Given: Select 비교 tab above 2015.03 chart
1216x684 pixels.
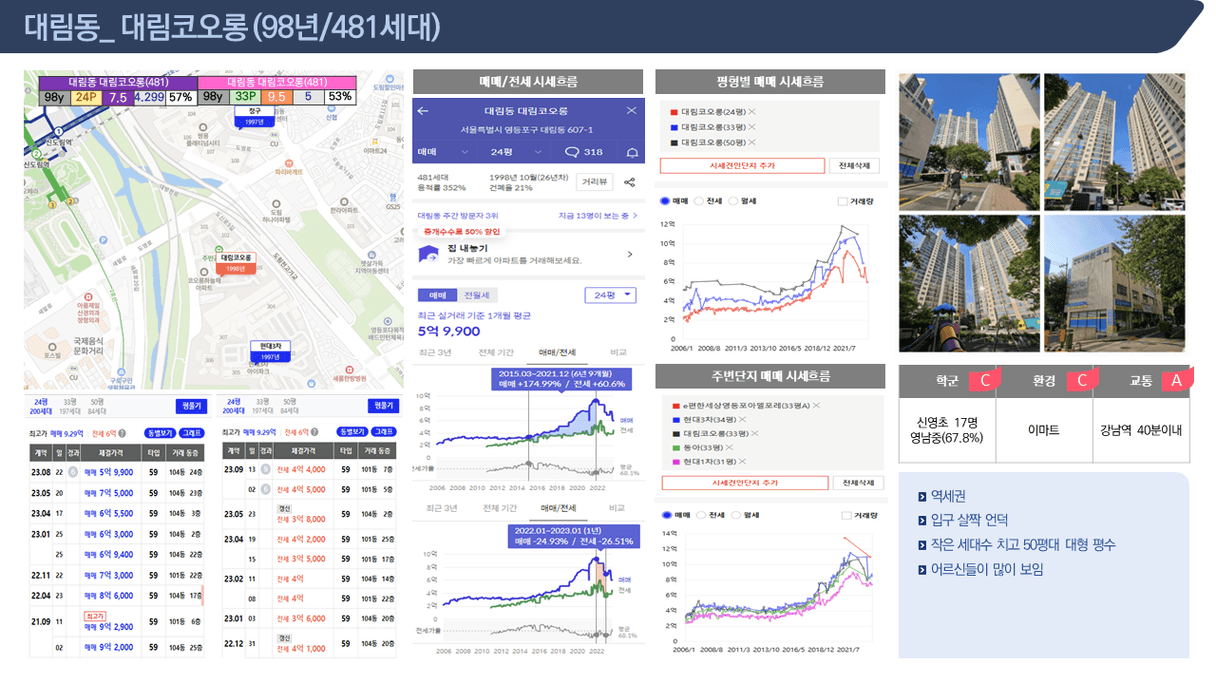Looking at the screenshot, I should (618, 353).
